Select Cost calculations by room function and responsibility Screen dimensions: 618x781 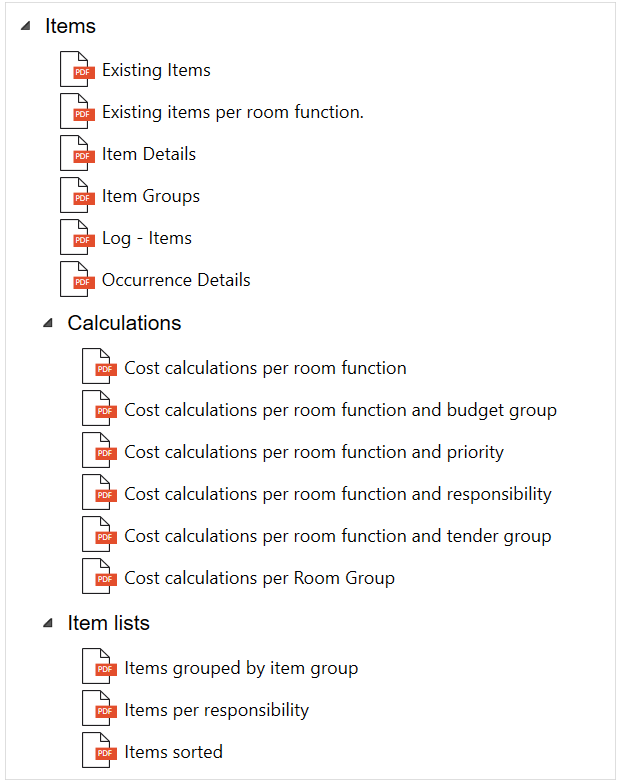337,494
